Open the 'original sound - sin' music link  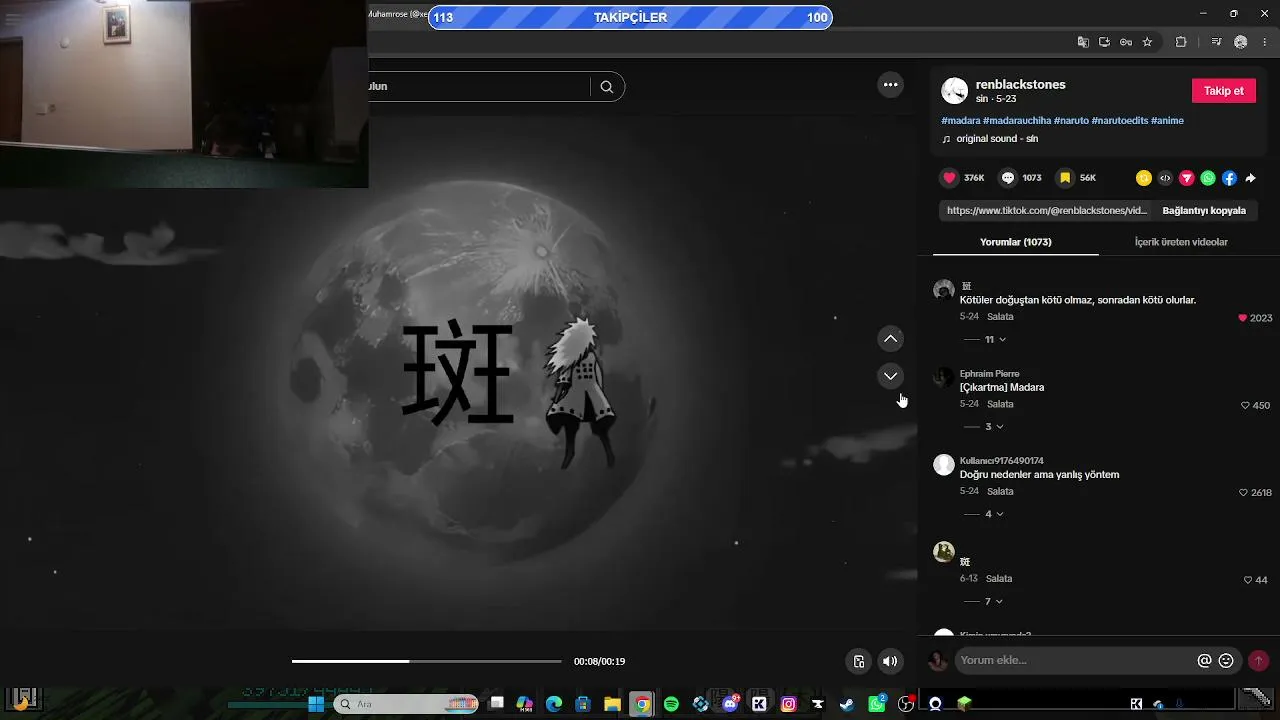click(997, 139)
